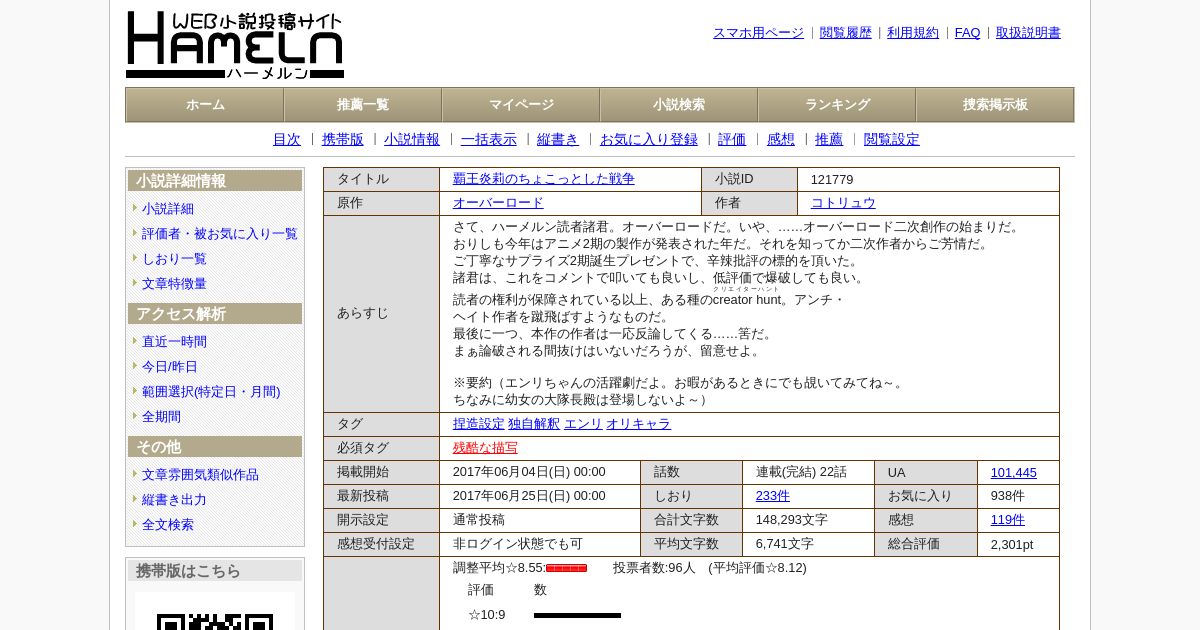Viewport: 1200px width, 630px height.
Task: Open the スマホ用ページ link
Action: 758,33
